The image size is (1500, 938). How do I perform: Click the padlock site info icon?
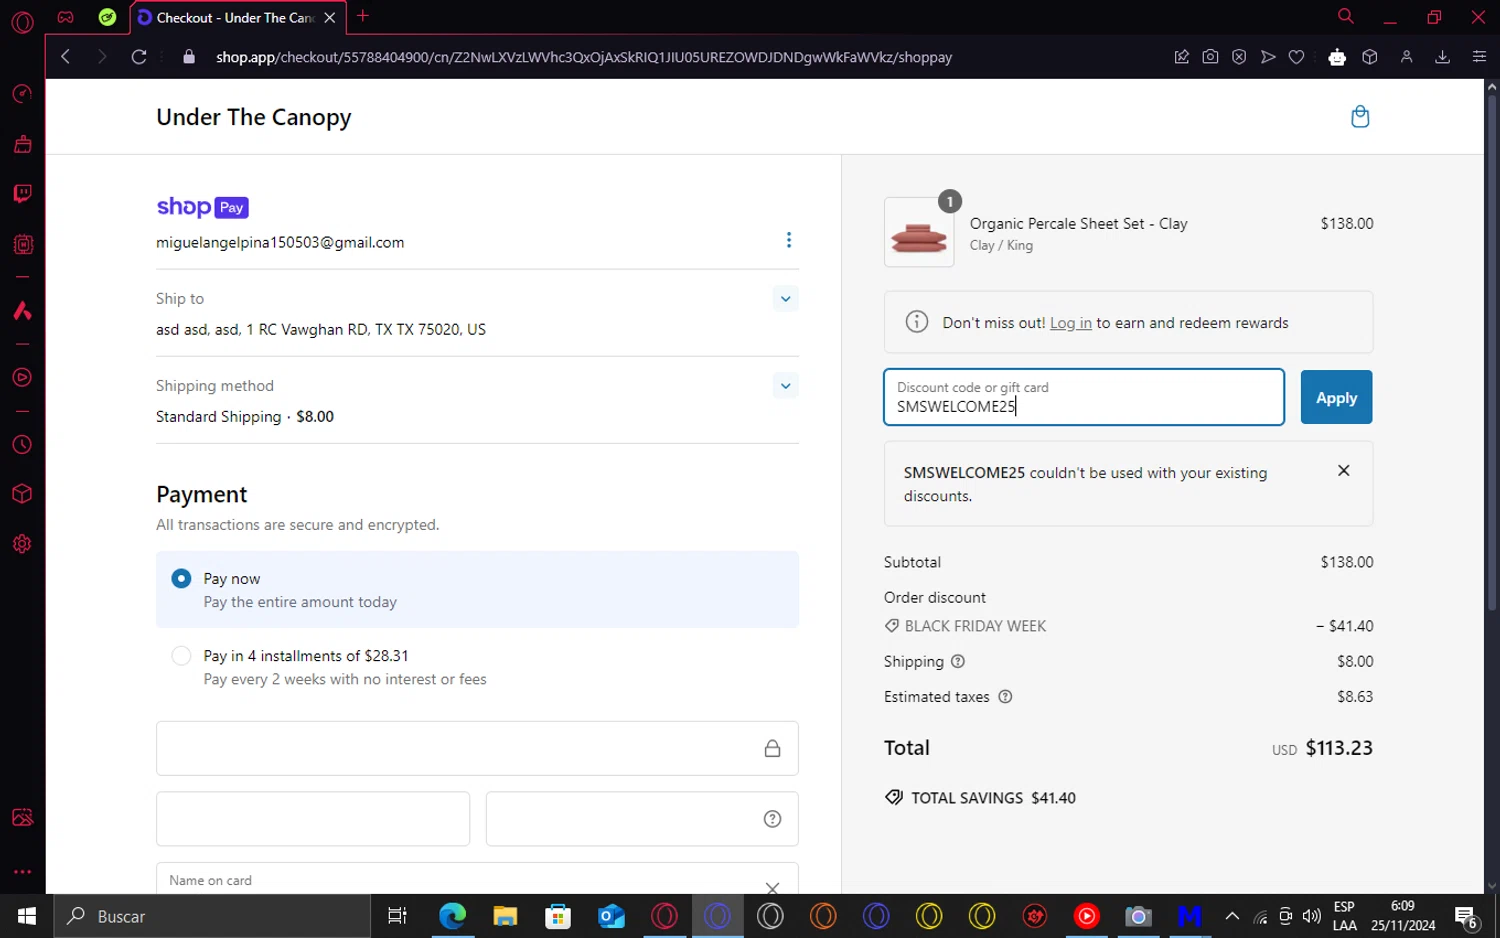click(x=189, y=57)
